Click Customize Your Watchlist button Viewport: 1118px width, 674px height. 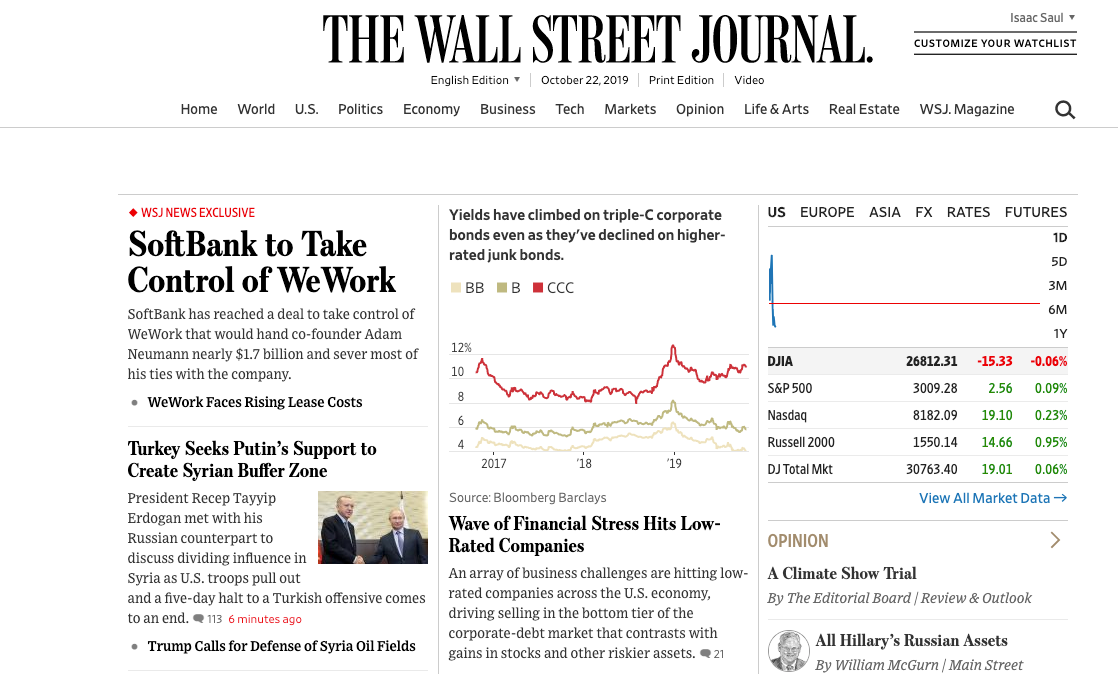click(995, 44)
